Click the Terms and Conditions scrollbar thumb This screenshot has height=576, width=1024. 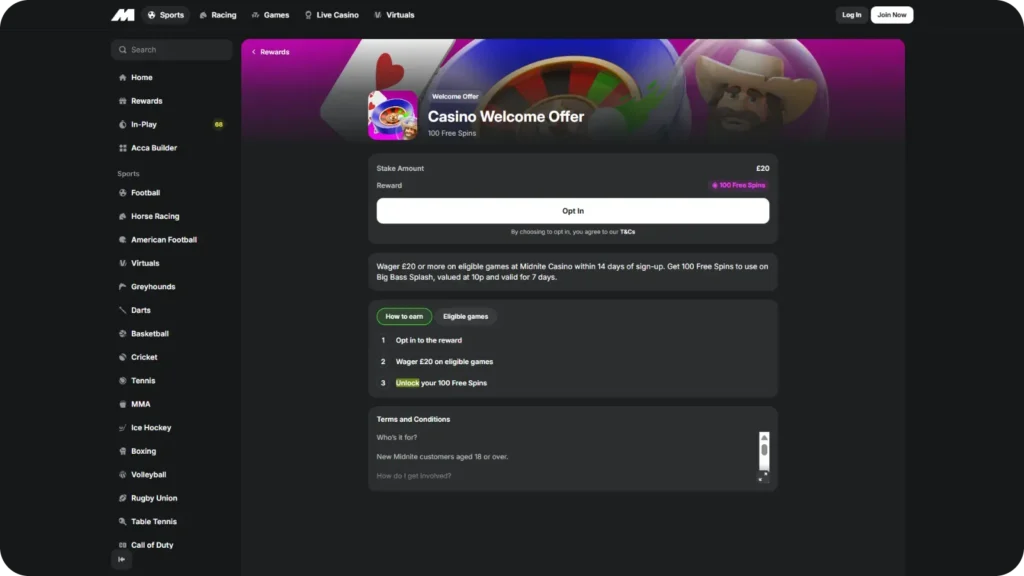point(764,450)
